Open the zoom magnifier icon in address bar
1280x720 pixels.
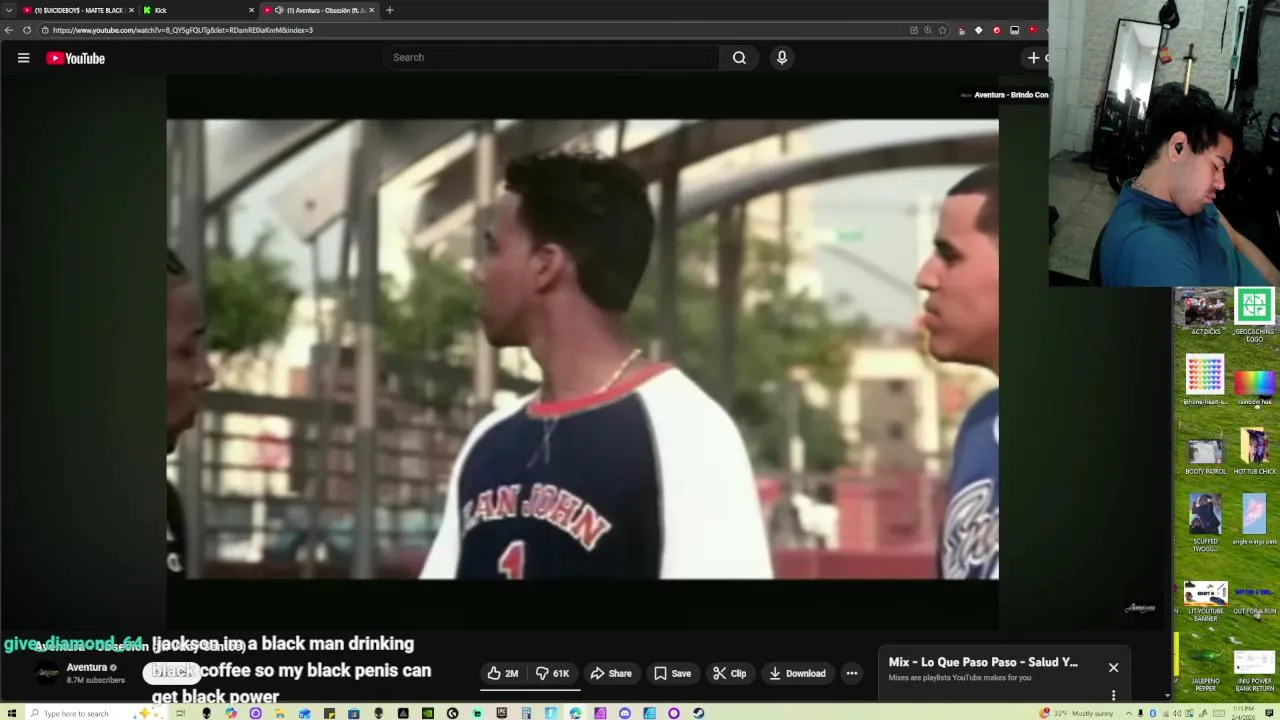[928, 30]
